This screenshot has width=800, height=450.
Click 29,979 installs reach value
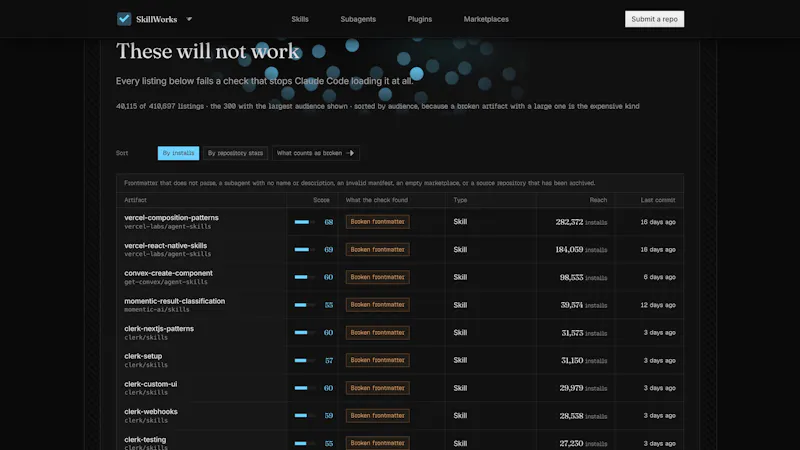[x=583, y=388]
